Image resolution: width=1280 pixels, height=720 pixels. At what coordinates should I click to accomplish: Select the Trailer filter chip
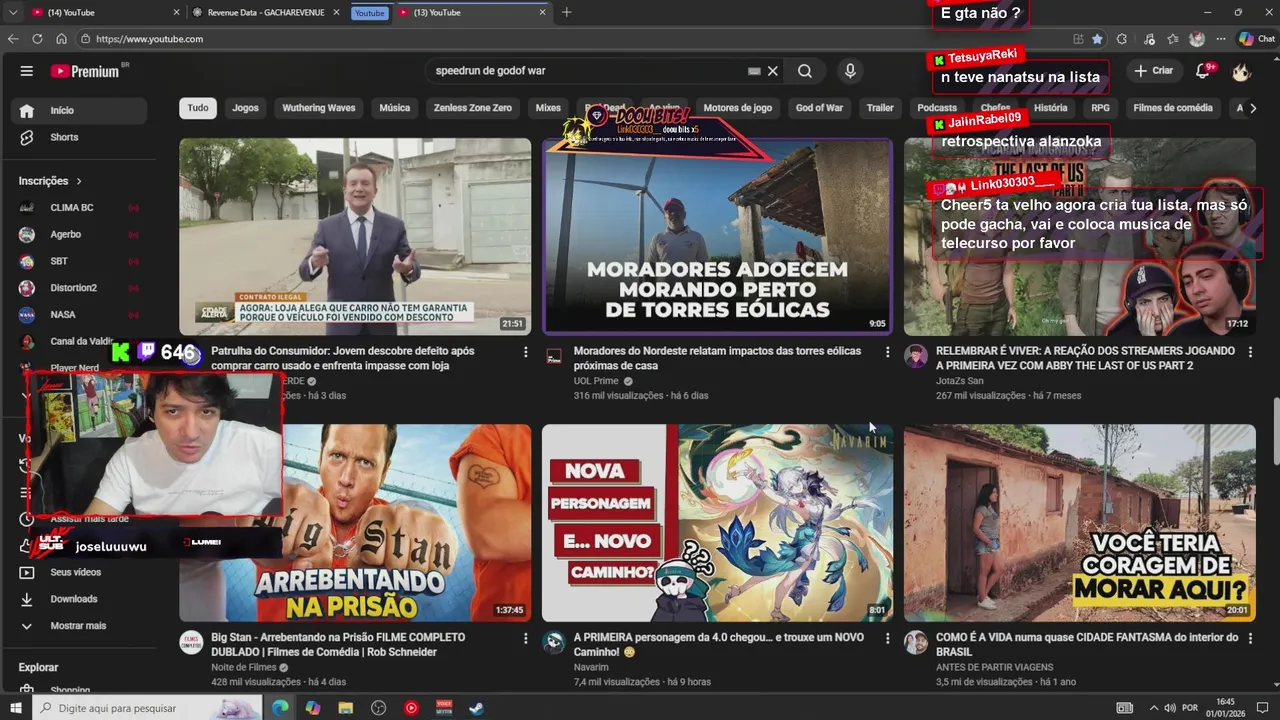[x=880, y=108]
